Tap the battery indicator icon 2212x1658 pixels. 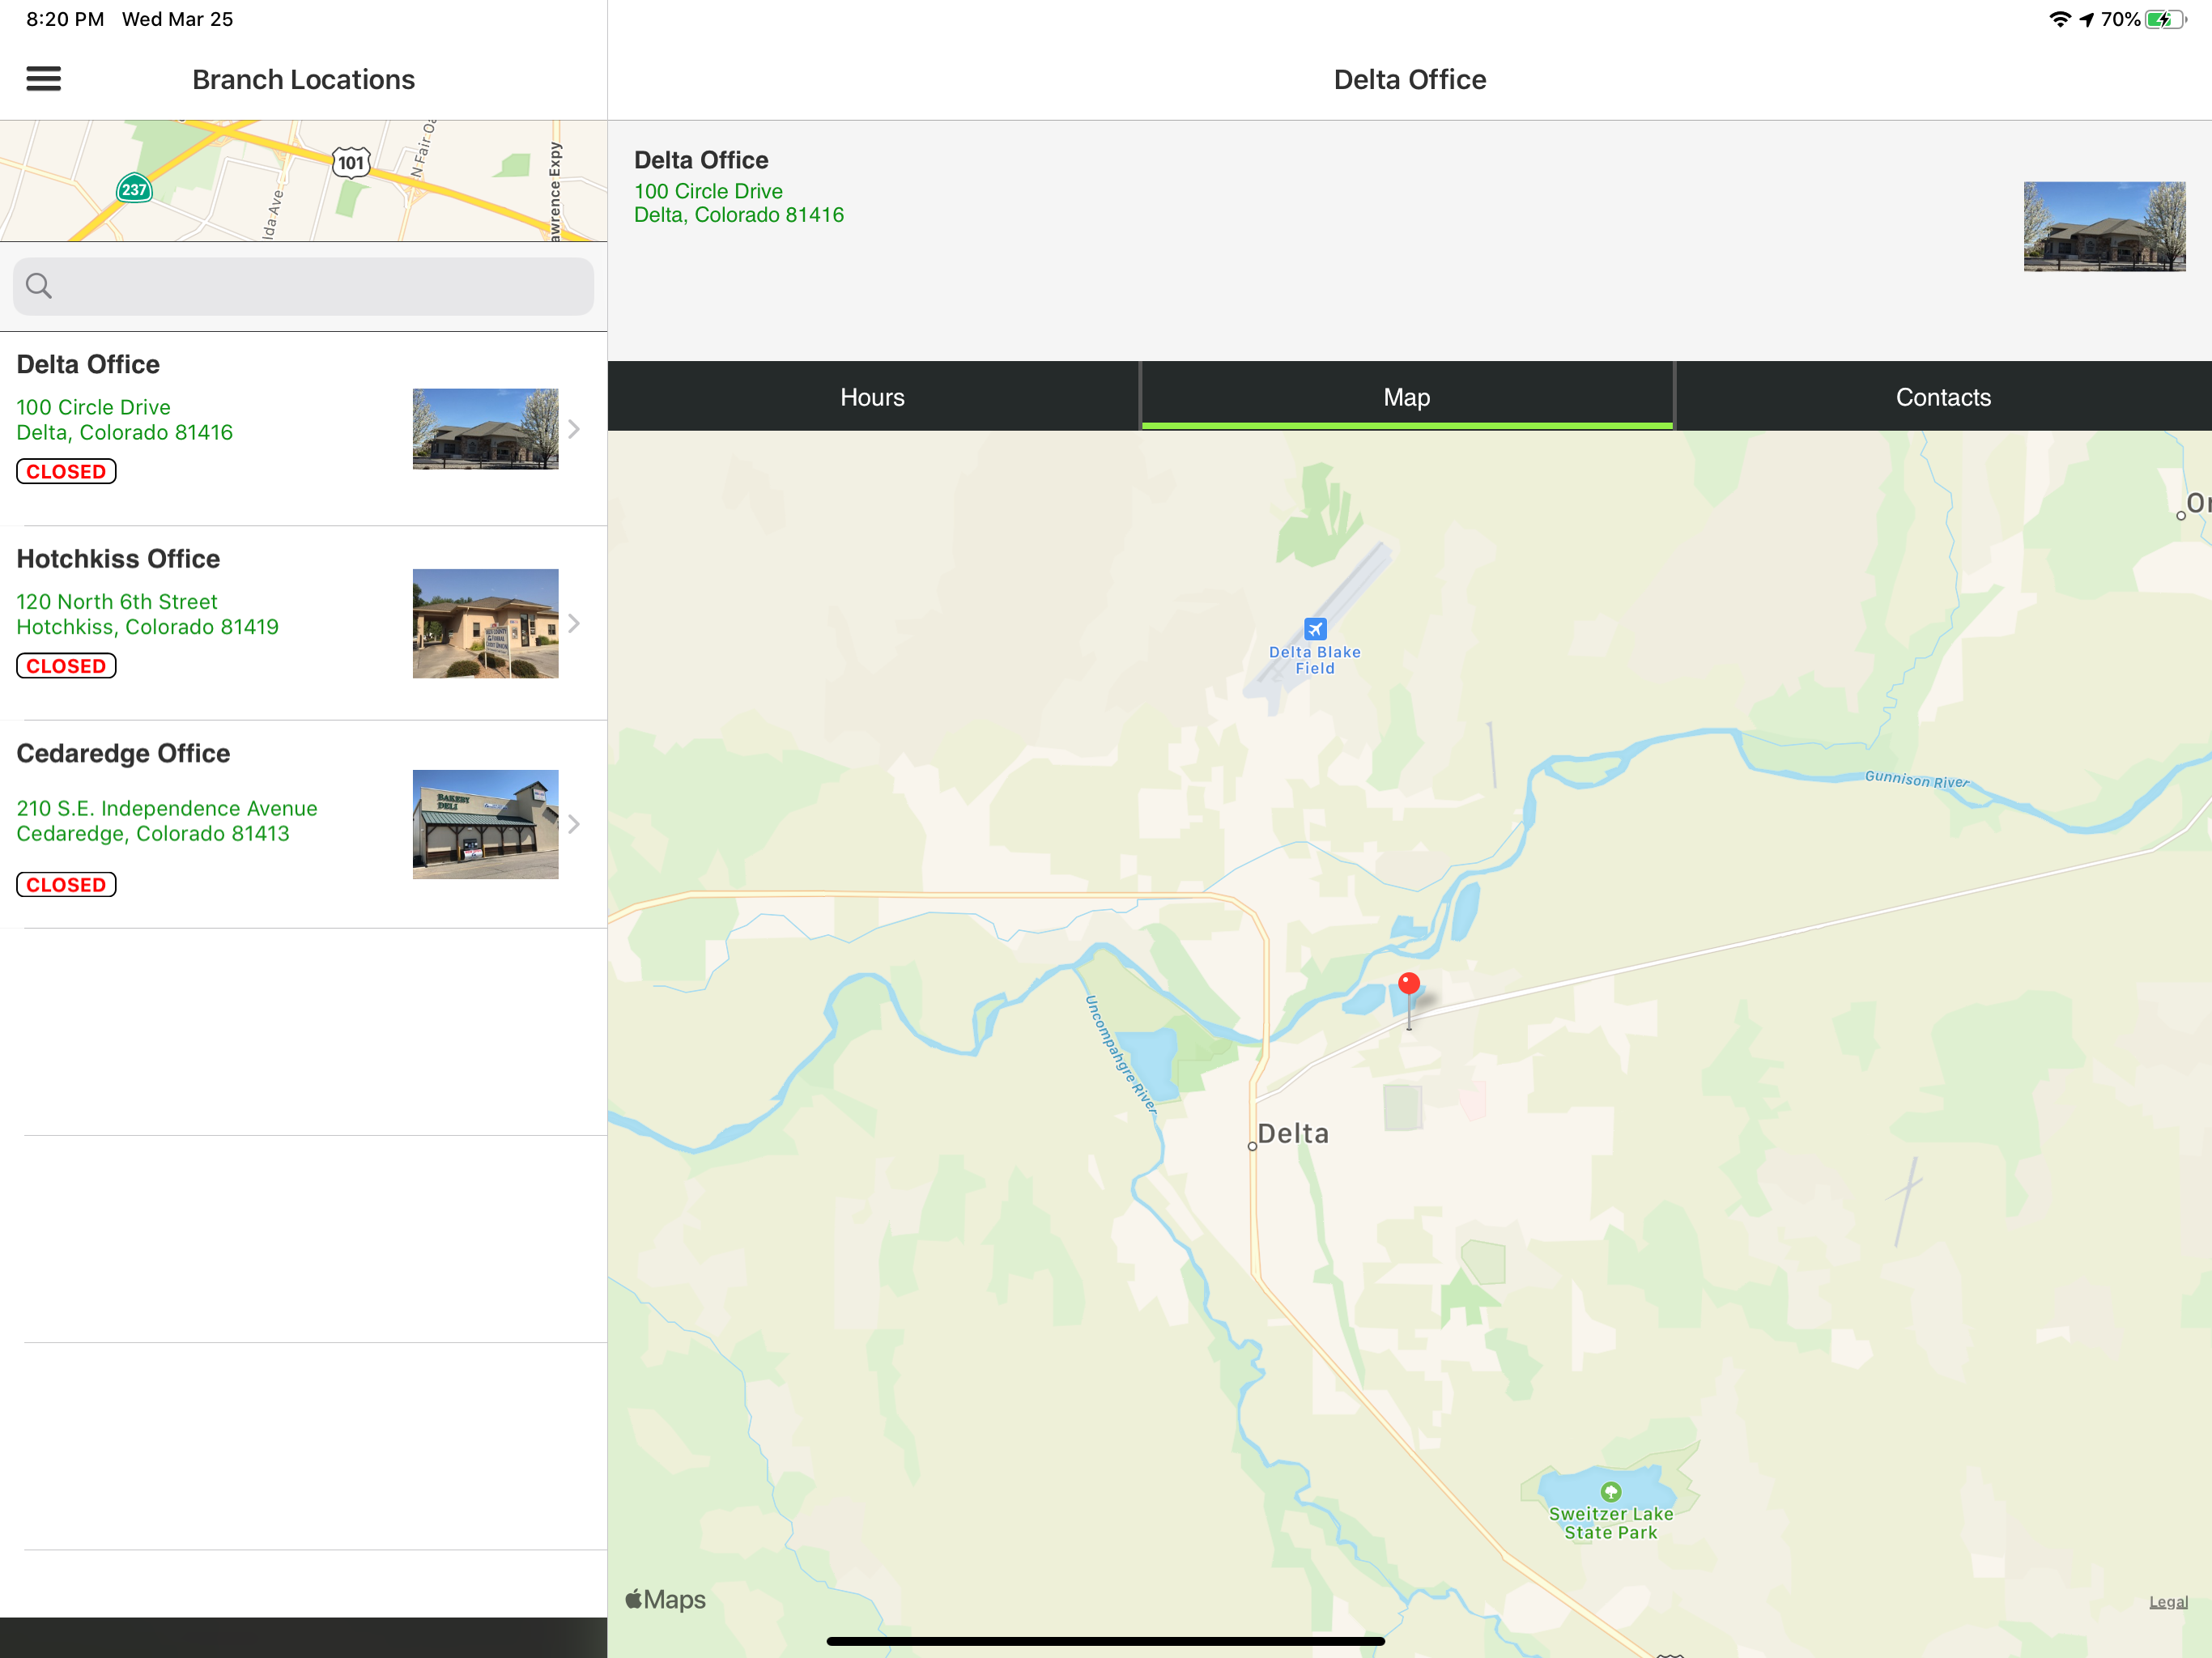pyautogui.click(x=2166, y=19)
